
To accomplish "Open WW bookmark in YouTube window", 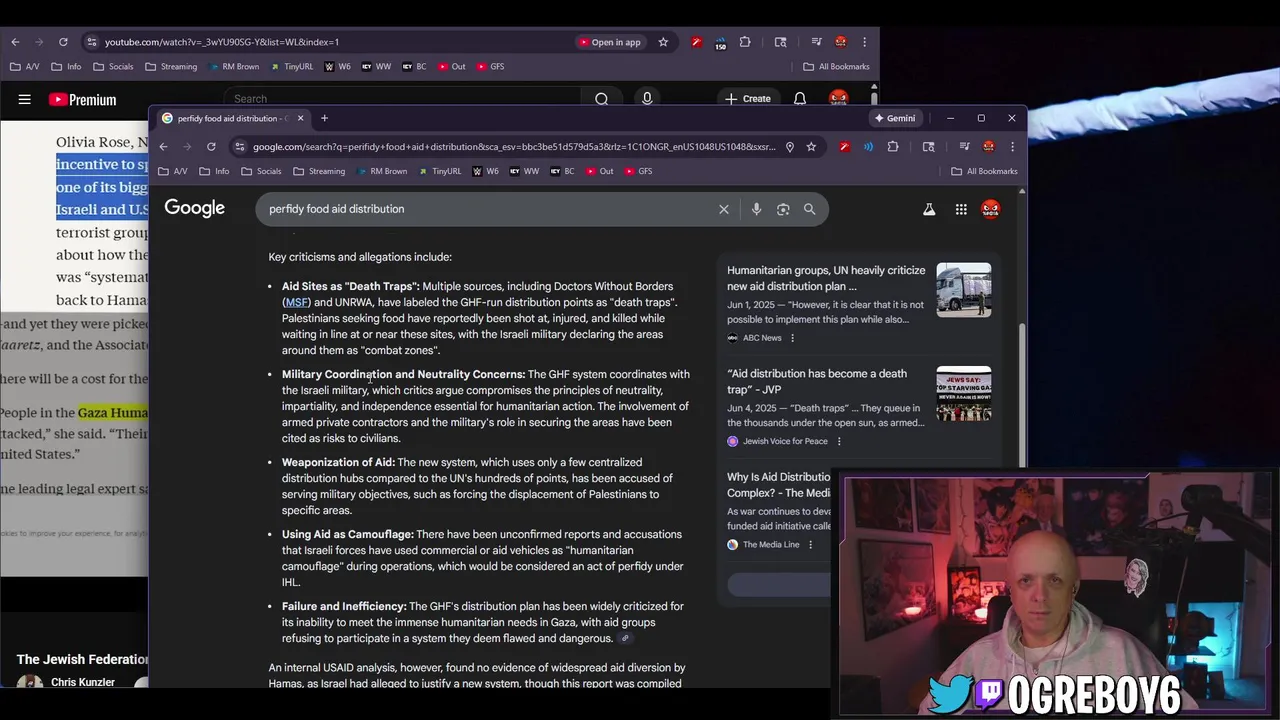I will tap(376, 67).
